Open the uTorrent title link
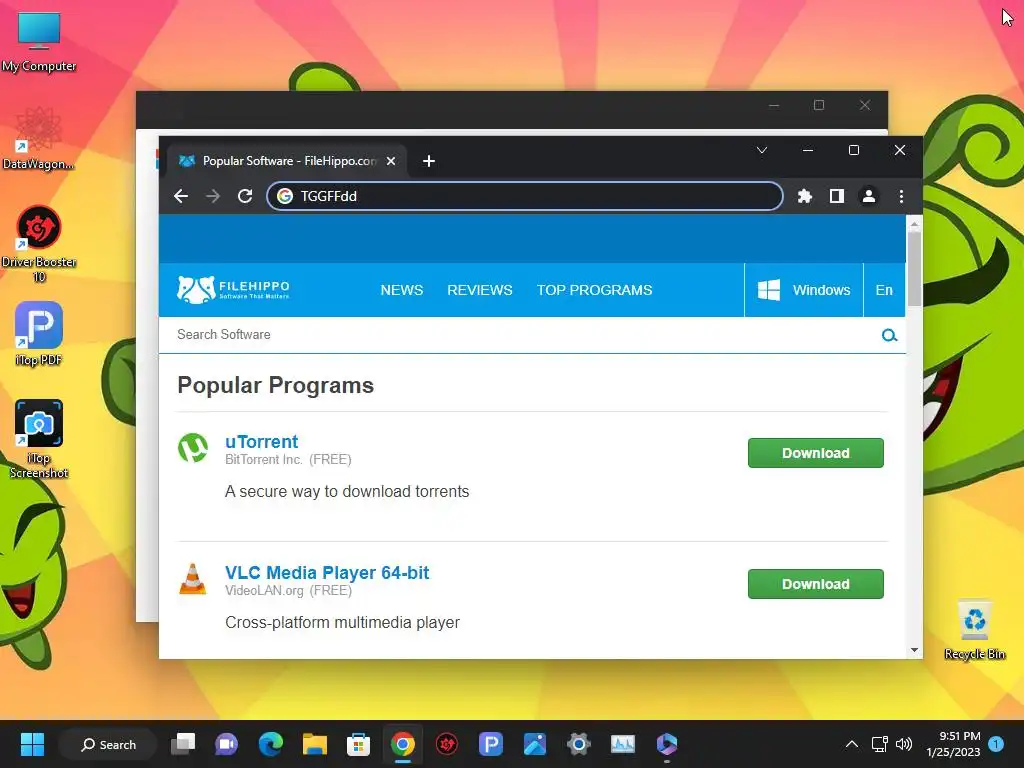This screenshot has height=768, width=1024. [261, 441]
